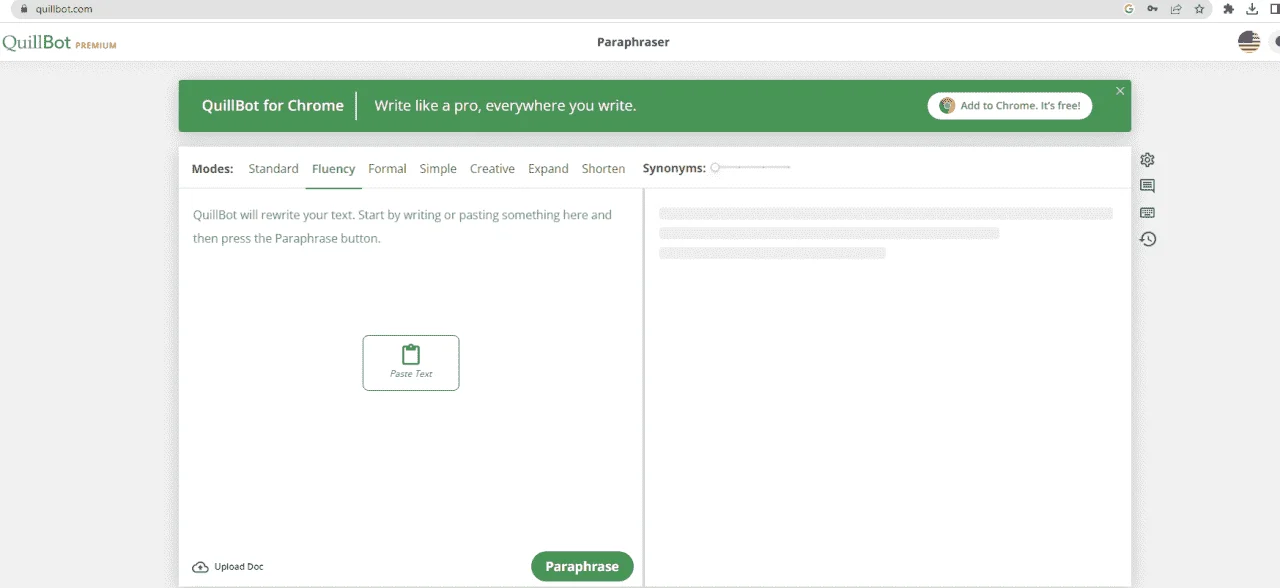1280x588 pixels.
Task: Click the Google icon in address bar
Action: (1129, 9)
